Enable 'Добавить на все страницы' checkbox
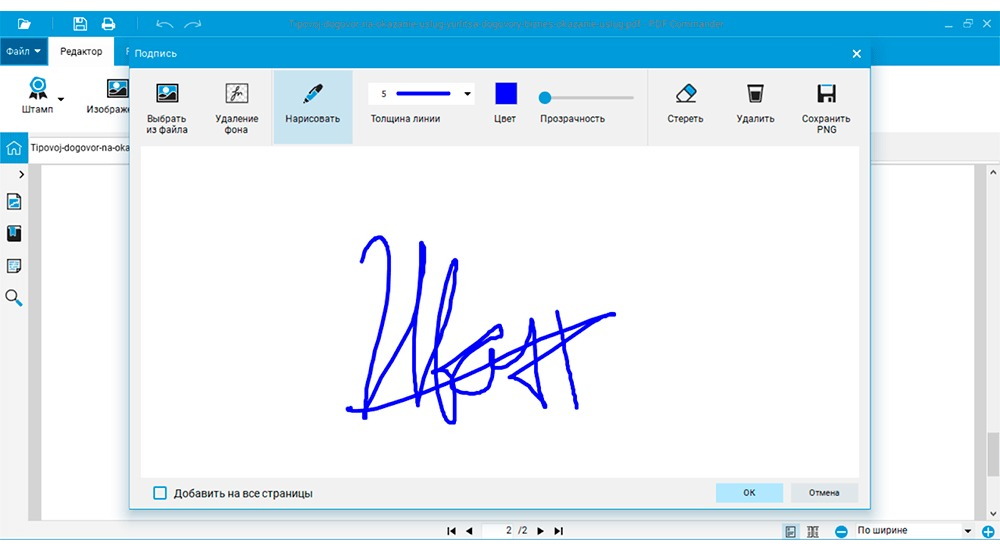The height and width of the screenshot is (550, 1000). click(x=160, y=493)
